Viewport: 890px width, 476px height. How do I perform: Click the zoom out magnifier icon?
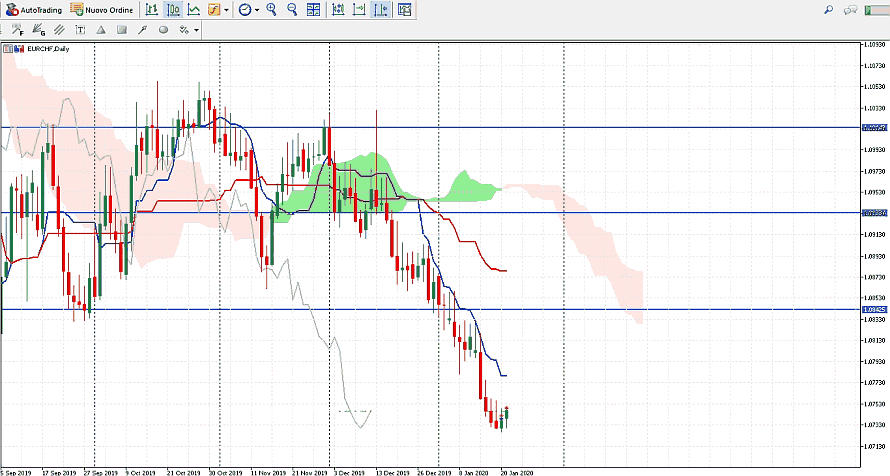click(x=292, y=9)
